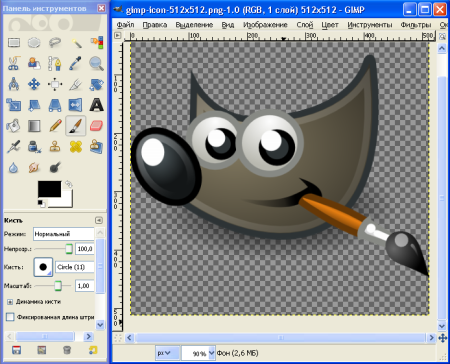Open the Правка menu
The height and width of the screenshot is (364, 450).
[x=155, y=25]
